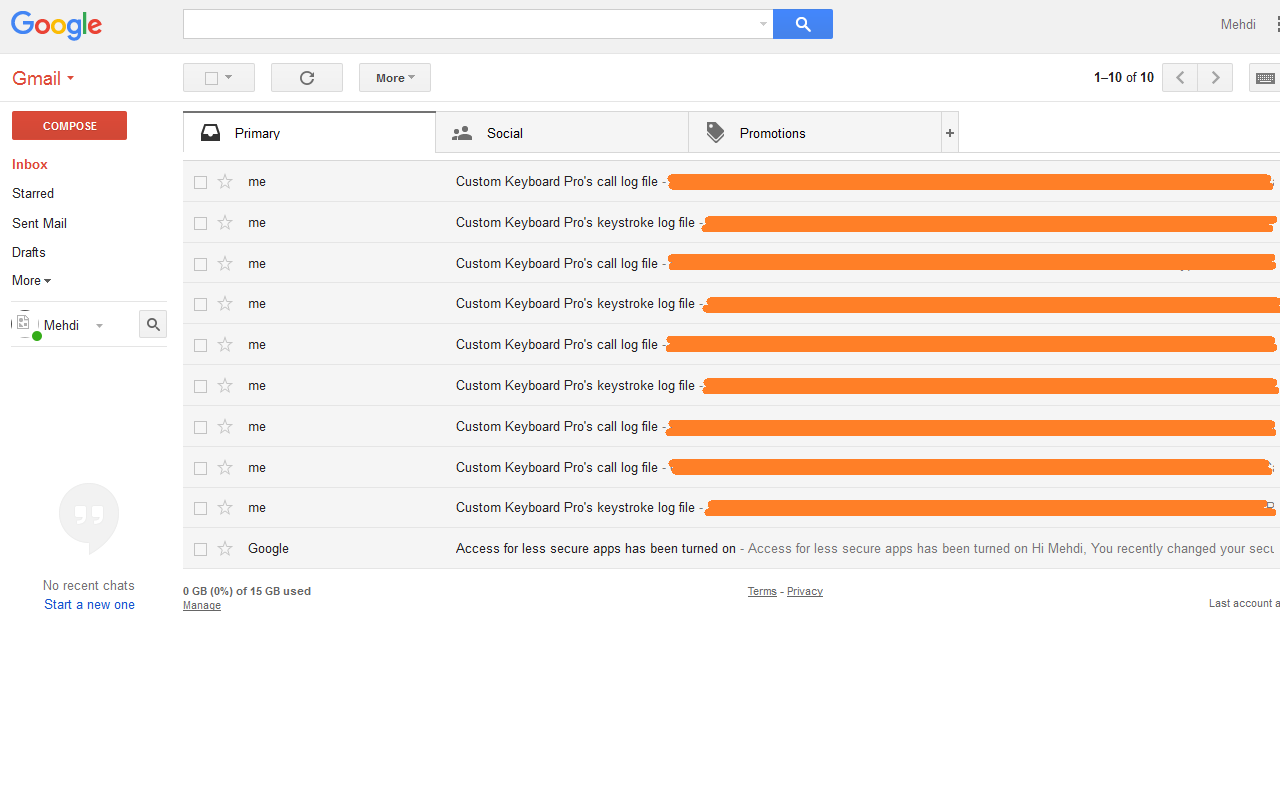Open the Starred folder
Screen dimensions: 1280x800
(x=33, y=193)
